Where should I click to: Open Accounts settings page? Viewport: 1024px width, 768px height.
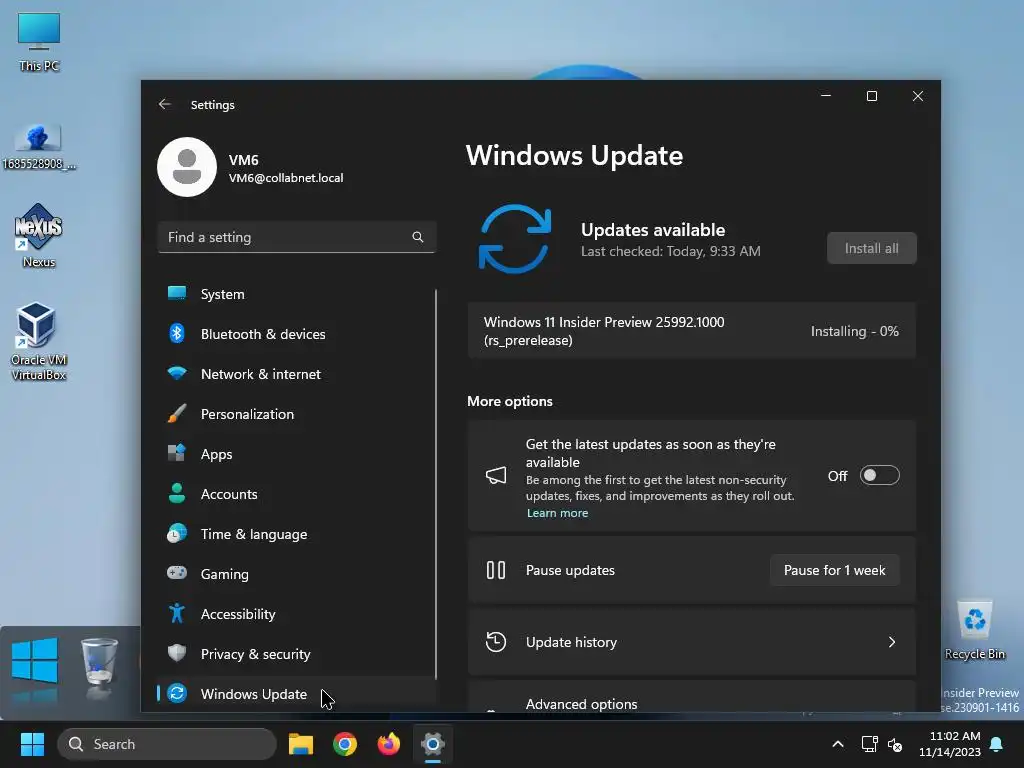(x=296, y=494)
